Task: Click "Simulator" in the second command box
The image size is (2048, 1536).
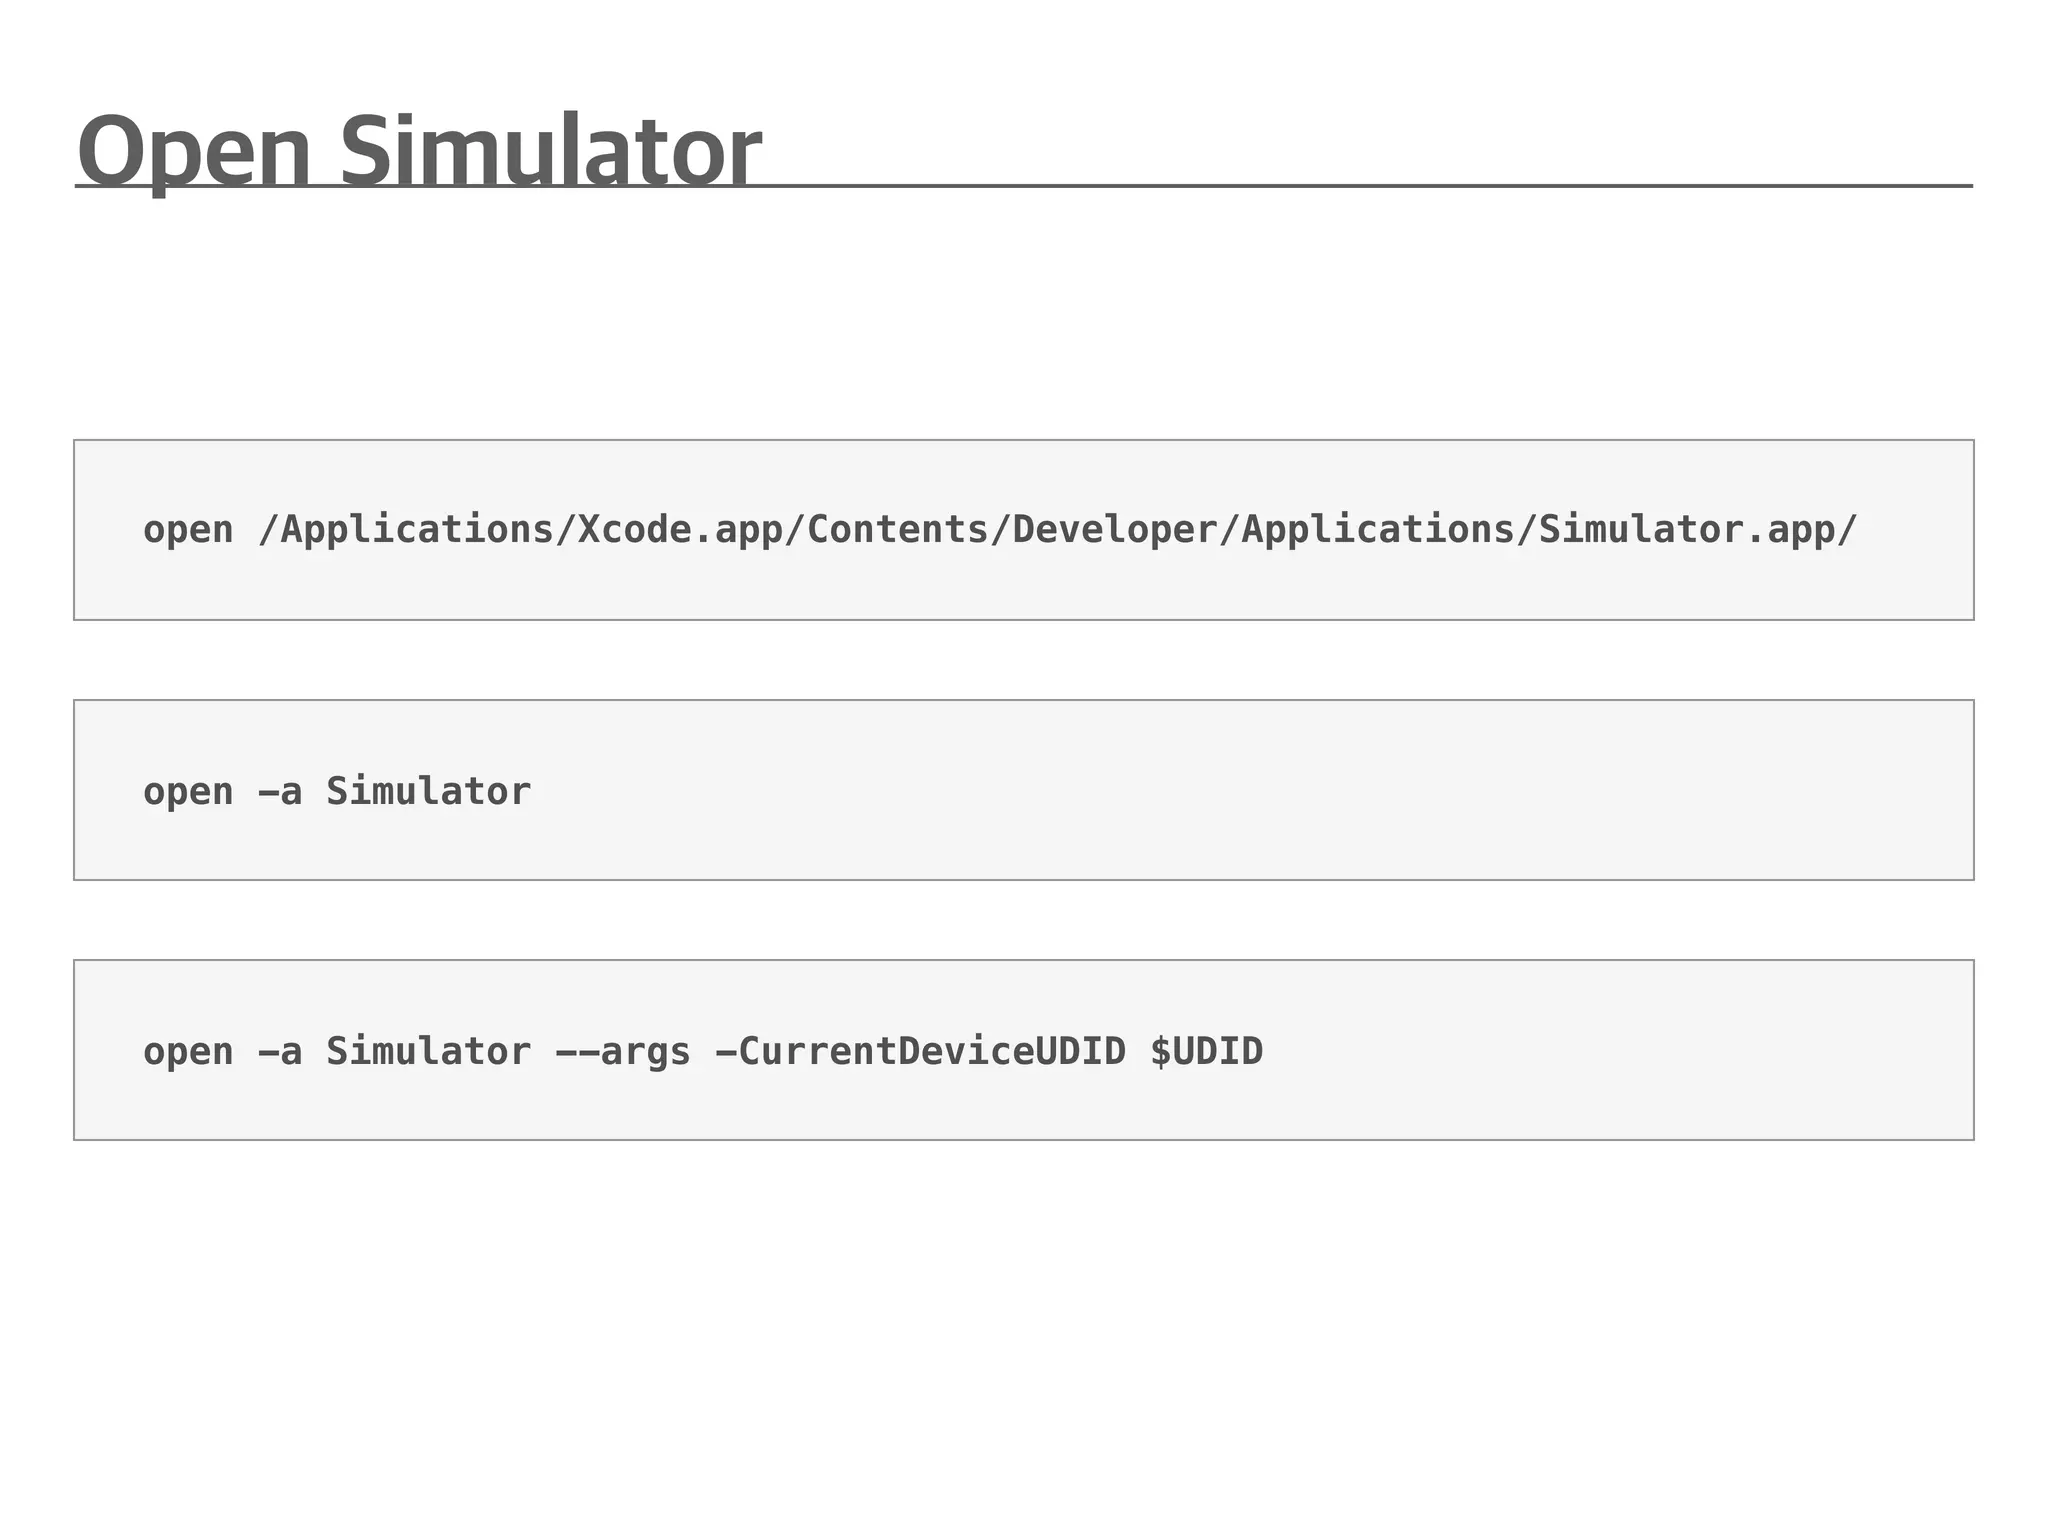Action: click(428, 792)
